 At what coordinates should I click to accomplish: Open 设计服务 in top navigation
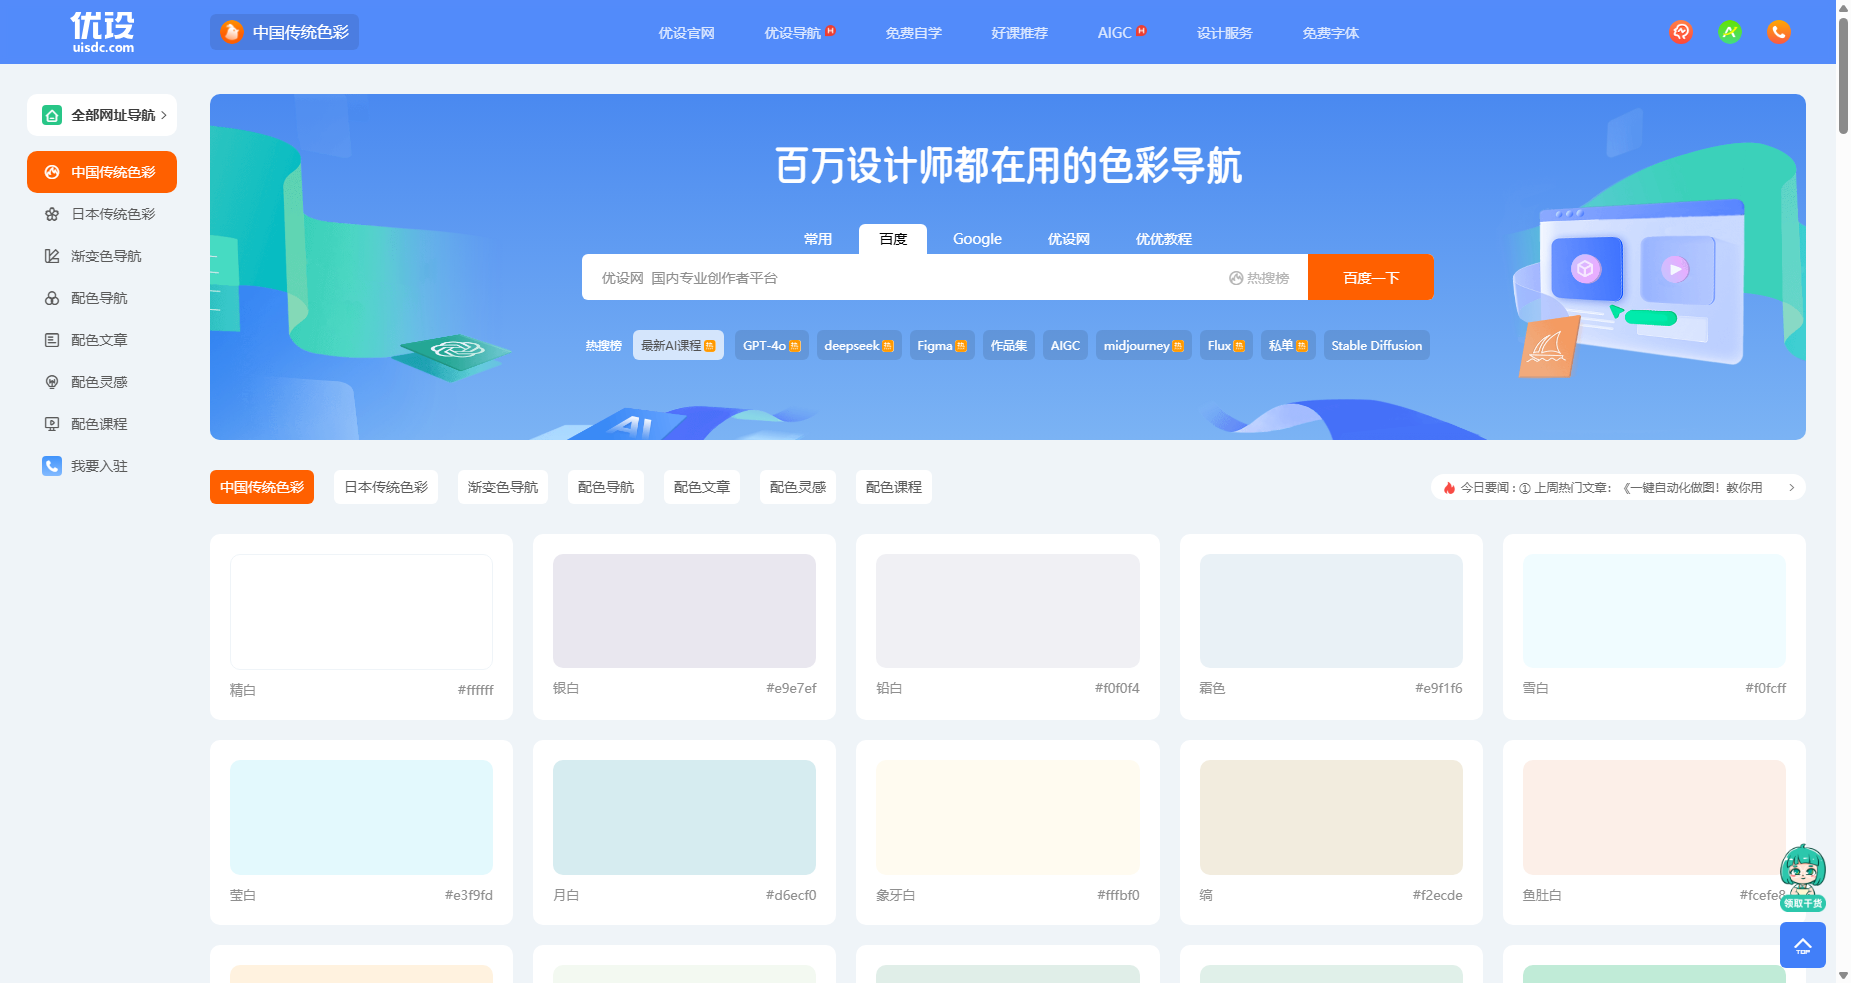click(x=1225, y=33)
